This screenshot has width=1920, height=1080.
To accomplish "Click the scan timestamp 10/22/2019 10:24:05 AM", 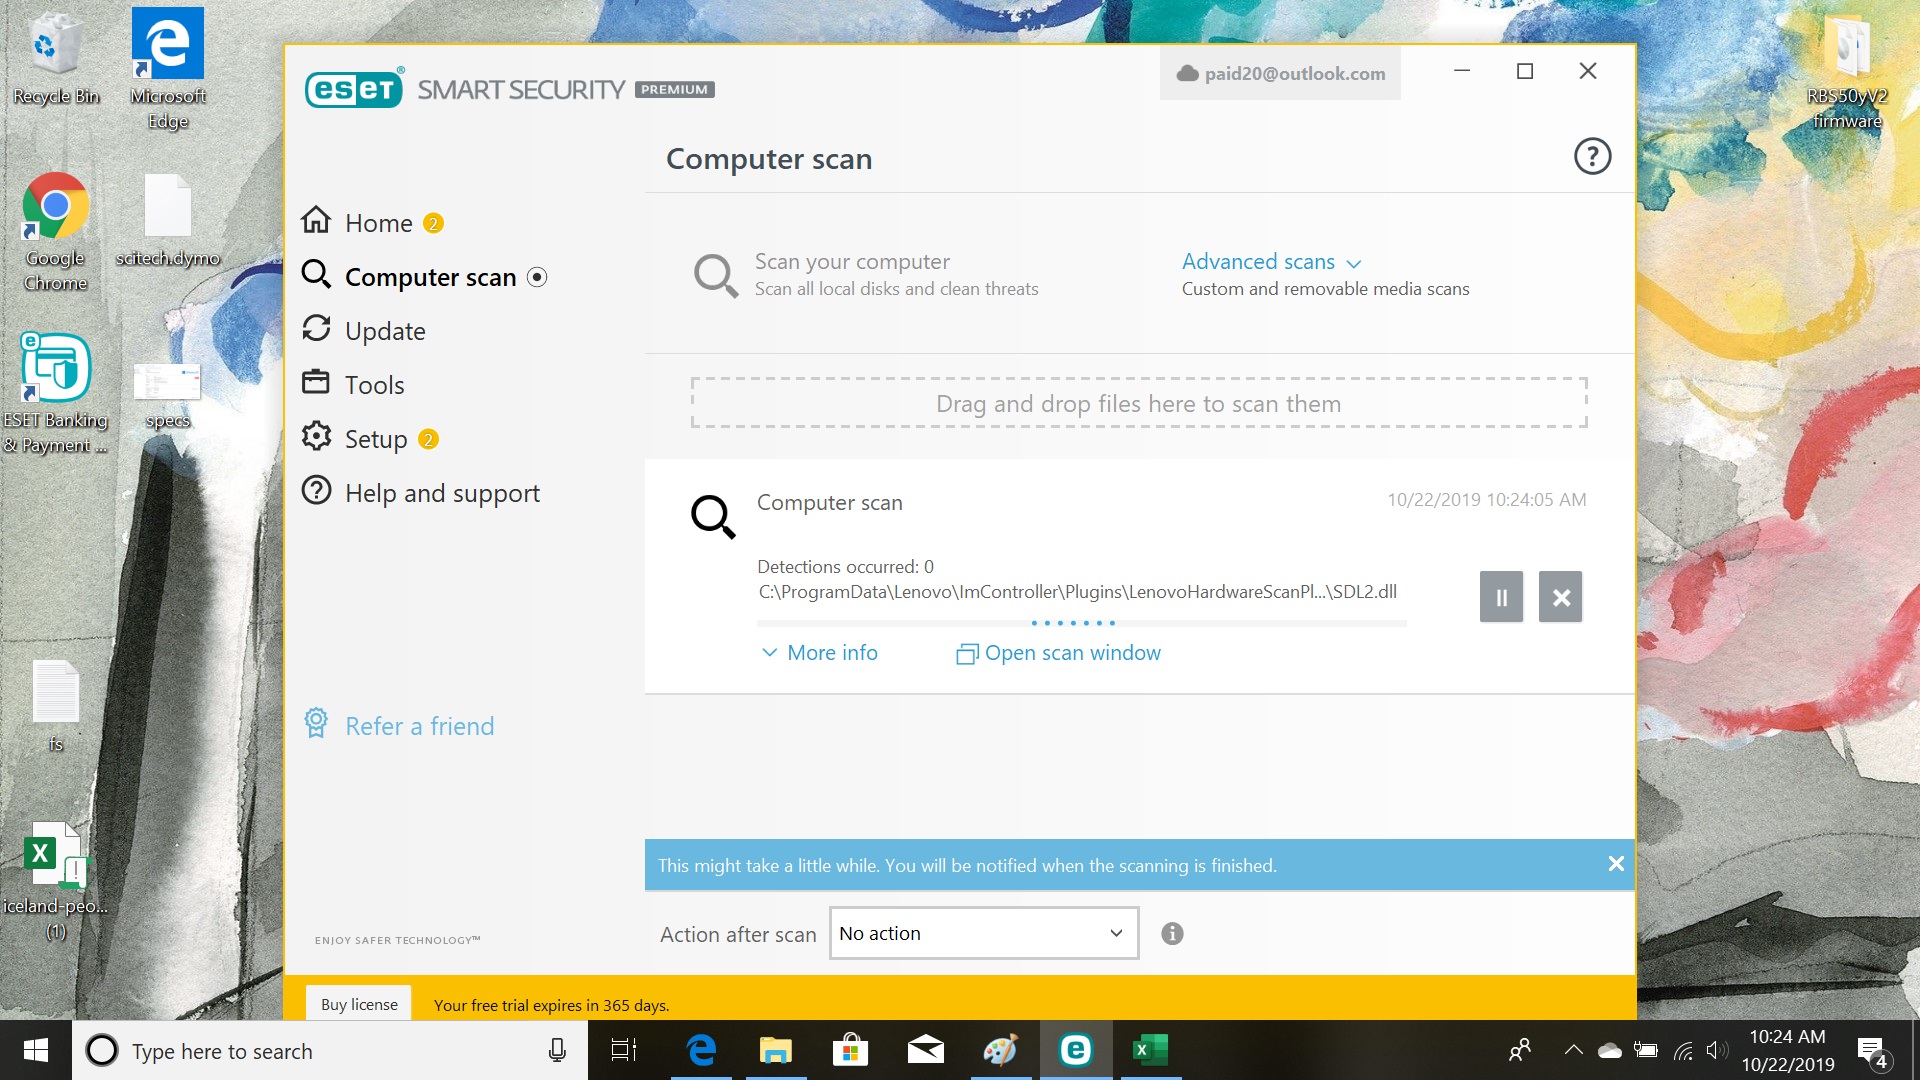I will pos(1486,500).
